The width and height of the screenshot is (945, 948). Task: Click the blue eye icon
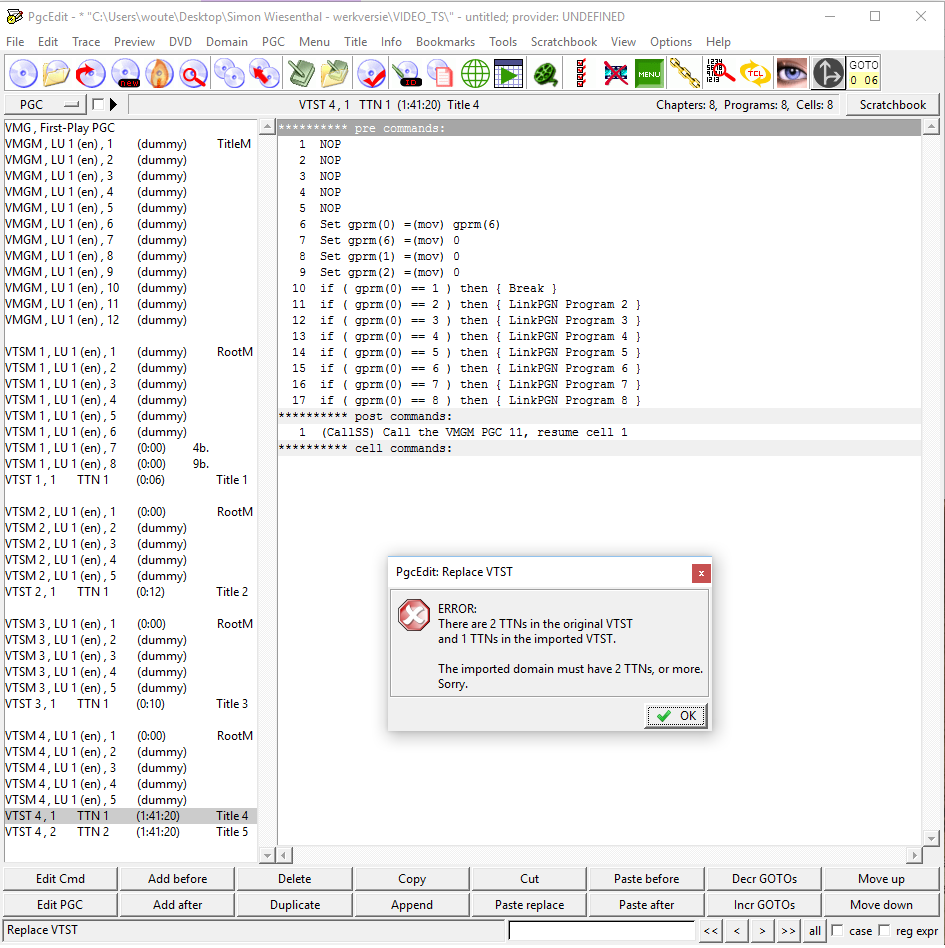click(792, 74)
